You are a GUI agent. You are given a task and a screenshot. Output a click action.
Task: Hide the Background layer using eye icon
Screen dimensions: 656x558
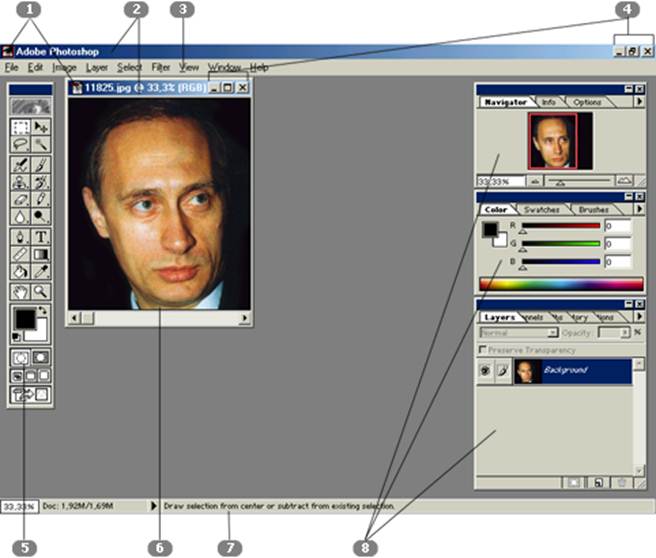(x=486, y=371)
